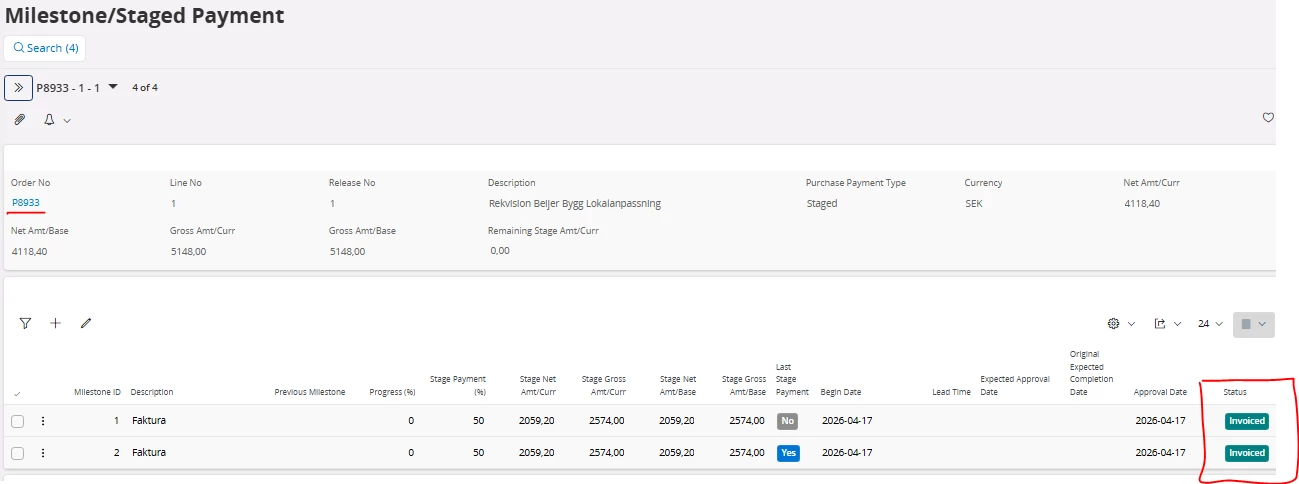This screenshot has height=484, width=1299.
Task: Open the grey view-layout dropdown button
Action: (1253, 324)
